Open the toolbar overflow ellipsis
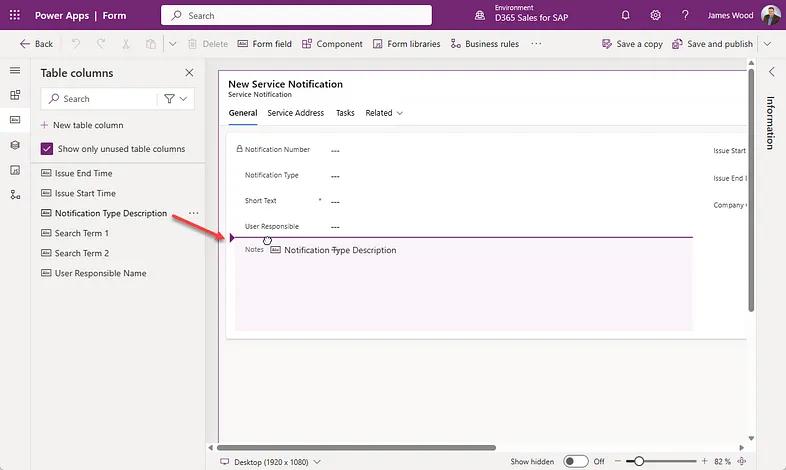The image size is (786, 470). coord(536,44)
